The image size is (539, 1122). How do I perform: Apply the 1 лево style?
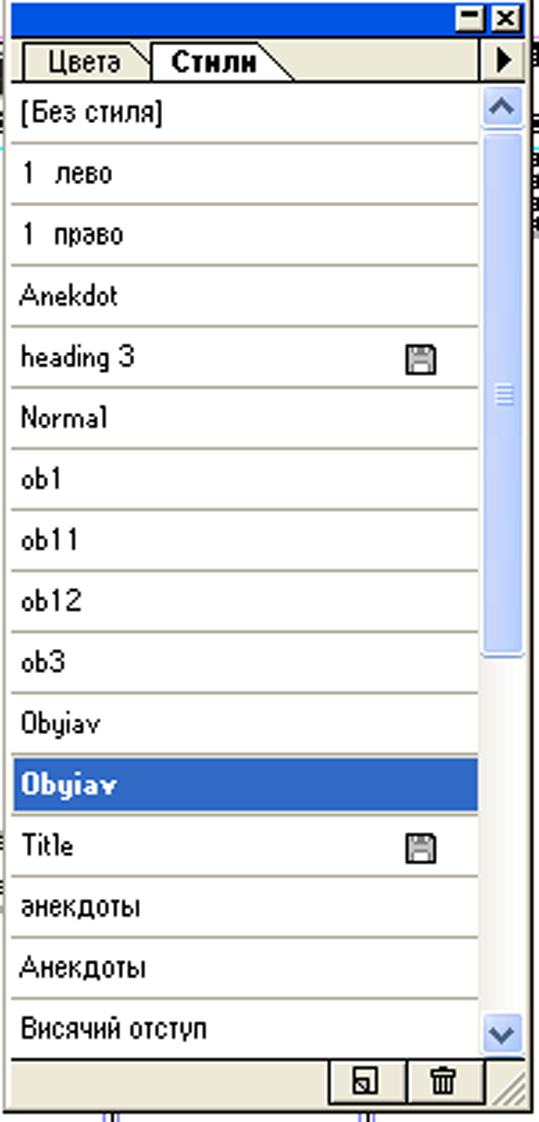tap(245, 174)
